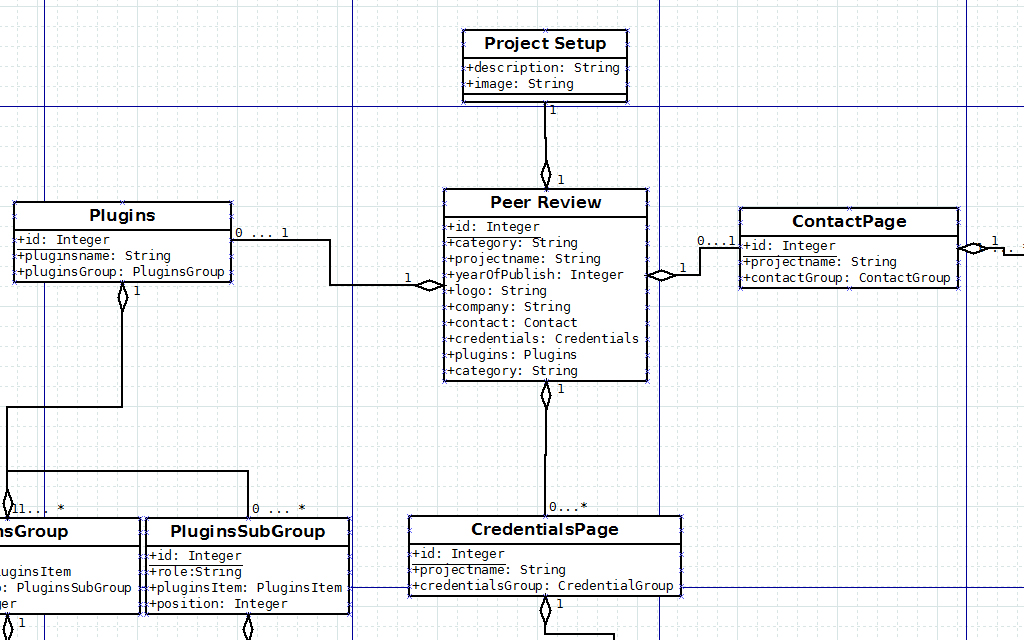Select the PluginsSubGroup class header

click(x=247, y=531)
